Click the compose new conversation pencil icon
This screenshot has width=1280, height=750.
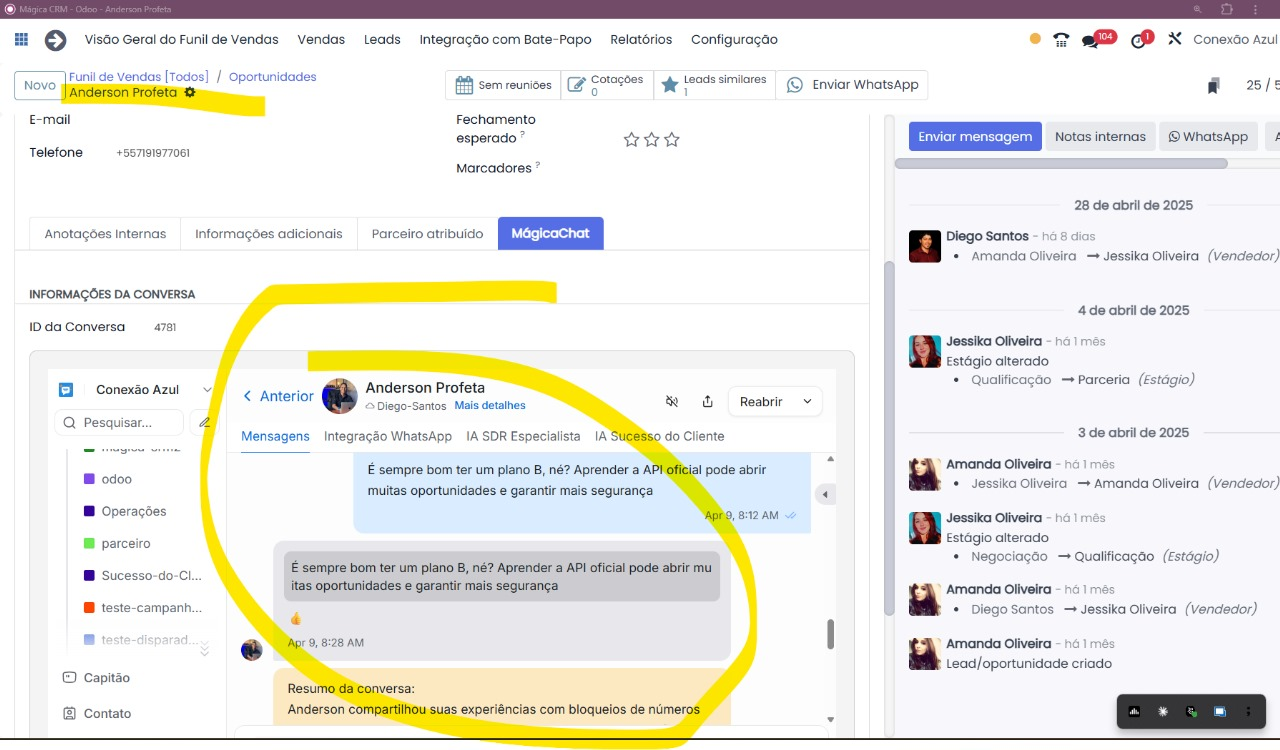point(204,423)
